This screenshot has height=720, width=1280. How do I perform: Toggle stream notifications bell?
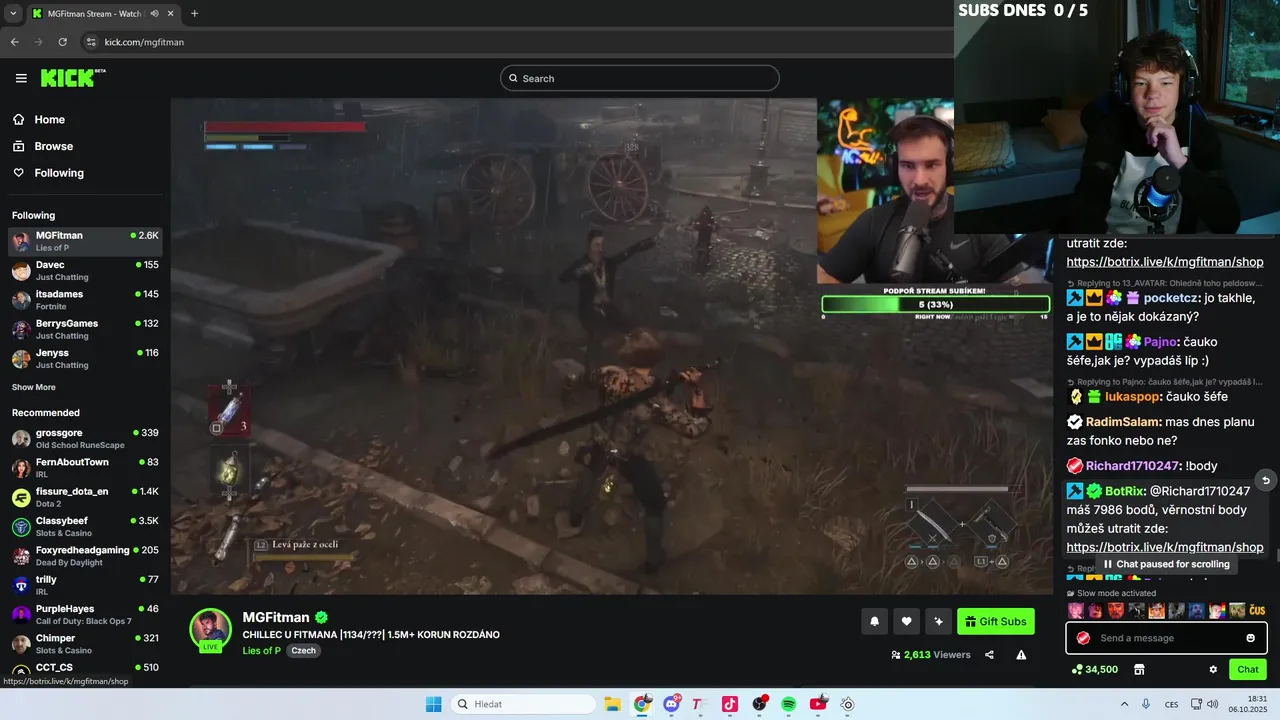[874, 622]
